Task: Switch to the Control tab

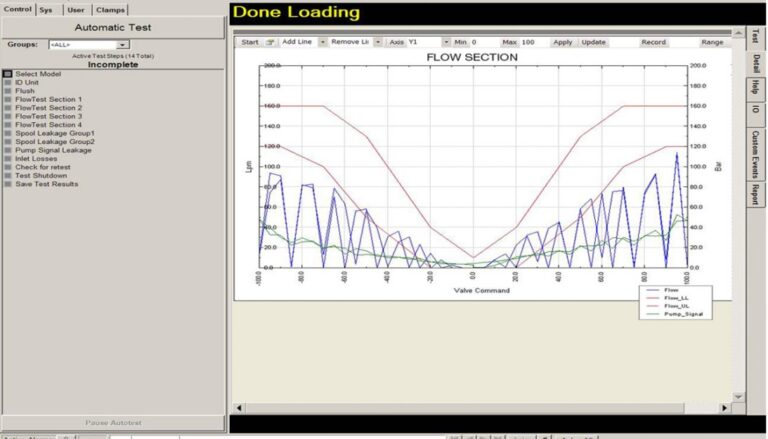Action: pos(18,9)
